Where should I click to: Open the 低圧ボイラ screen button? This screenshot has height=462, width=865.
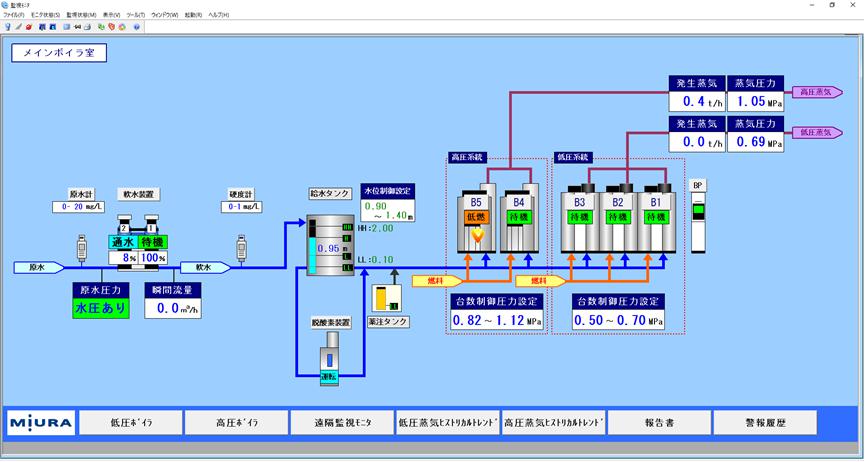(131, 423)
